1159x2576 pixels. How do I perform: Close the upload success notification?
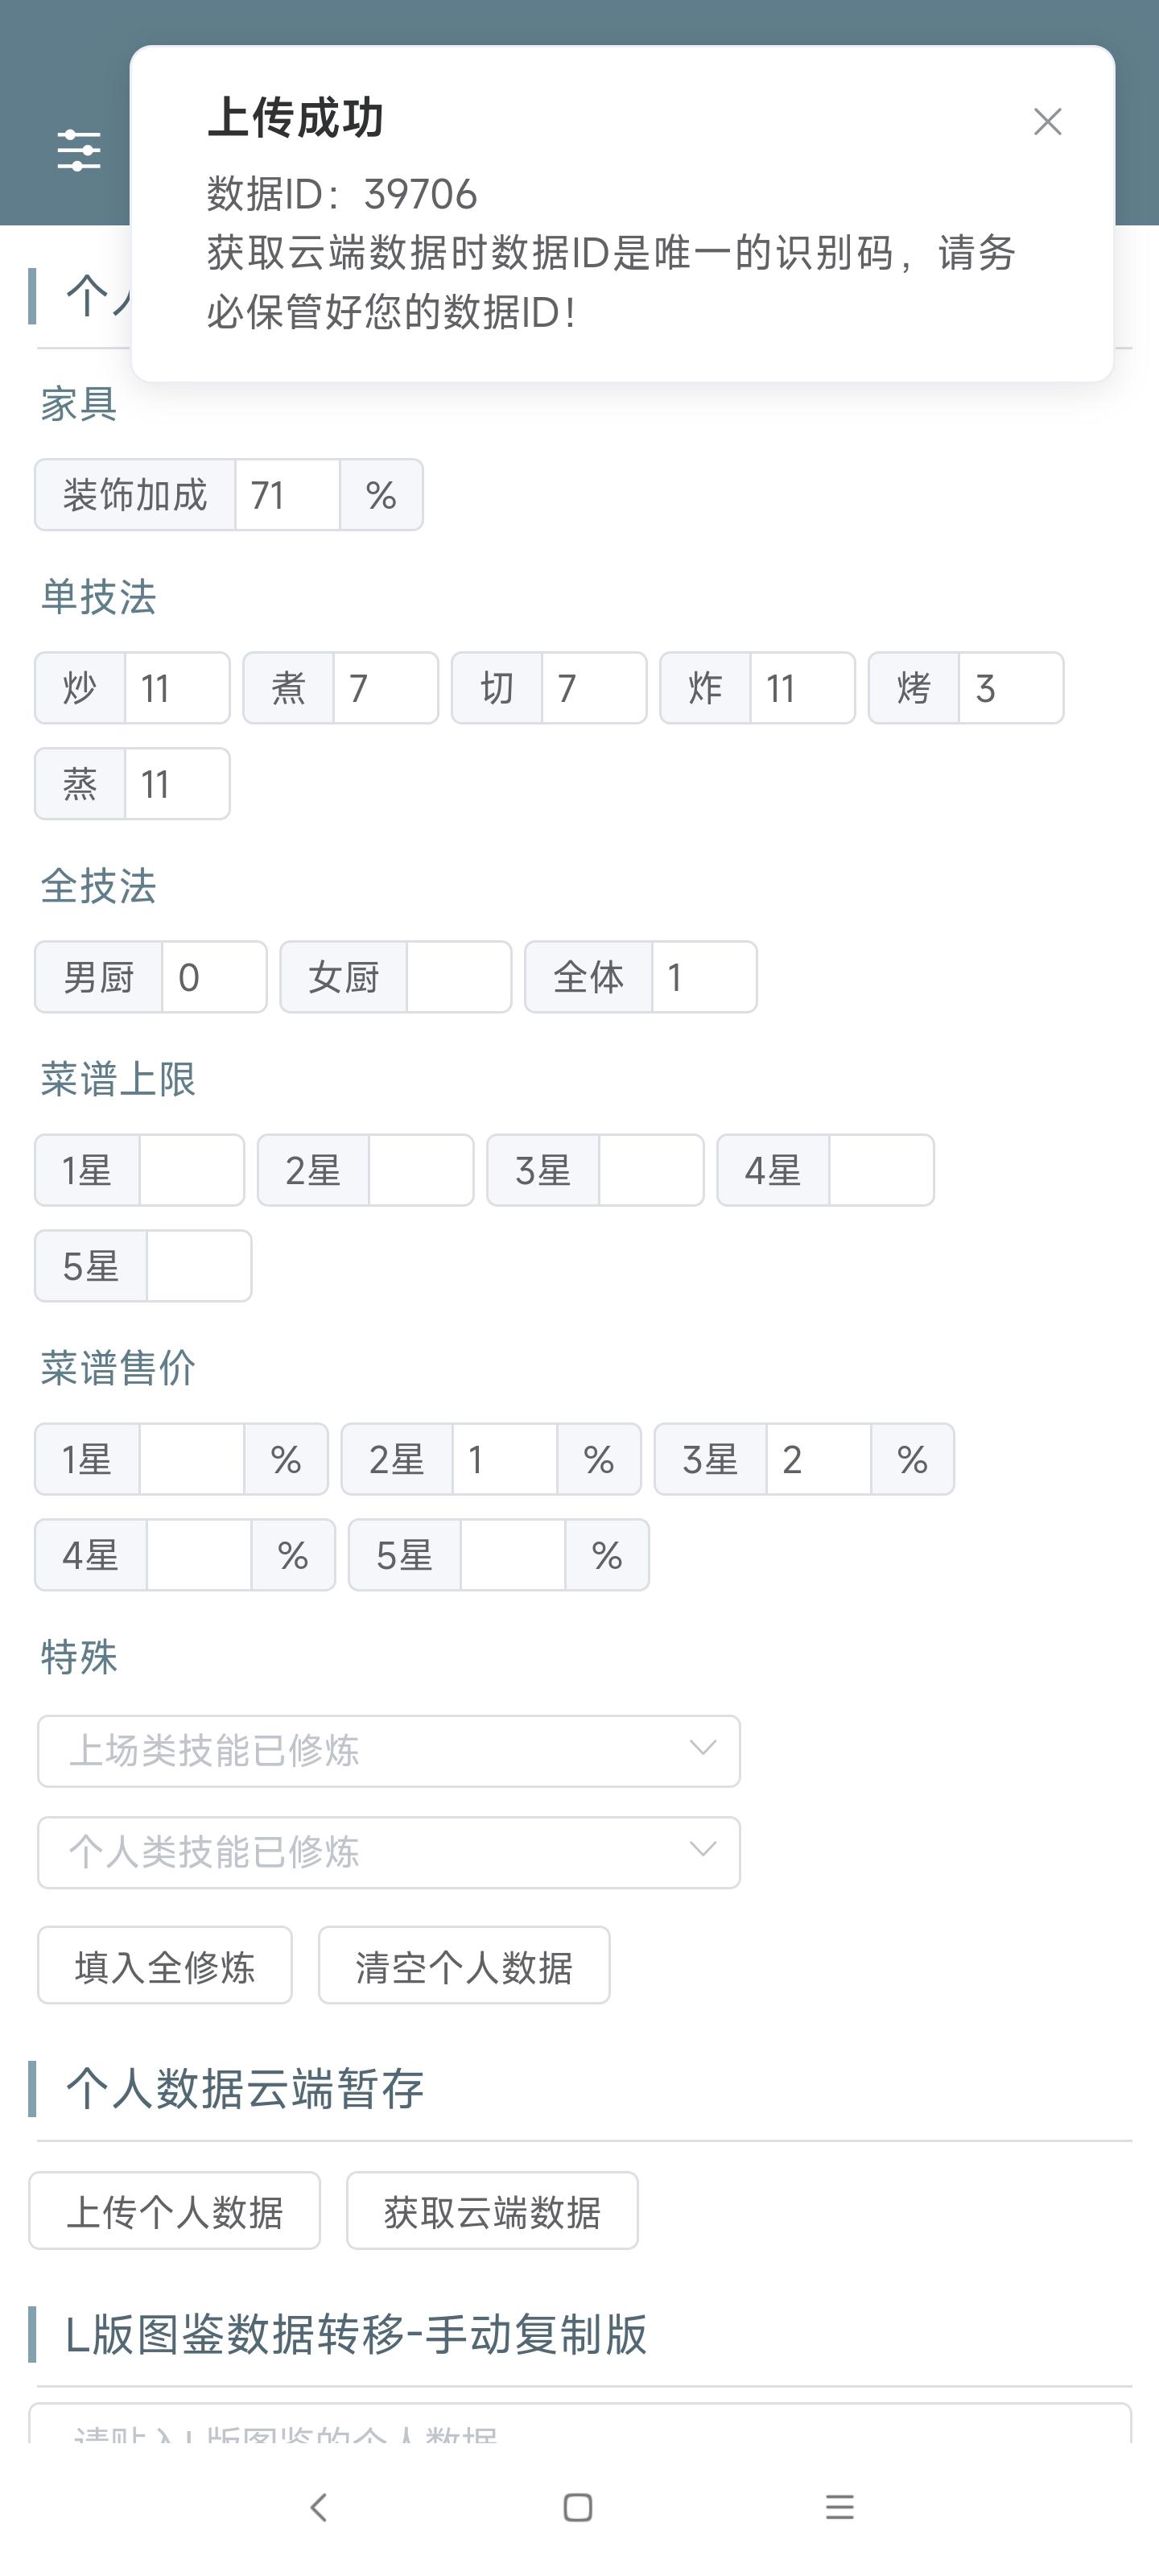[x=1047, y=122]
